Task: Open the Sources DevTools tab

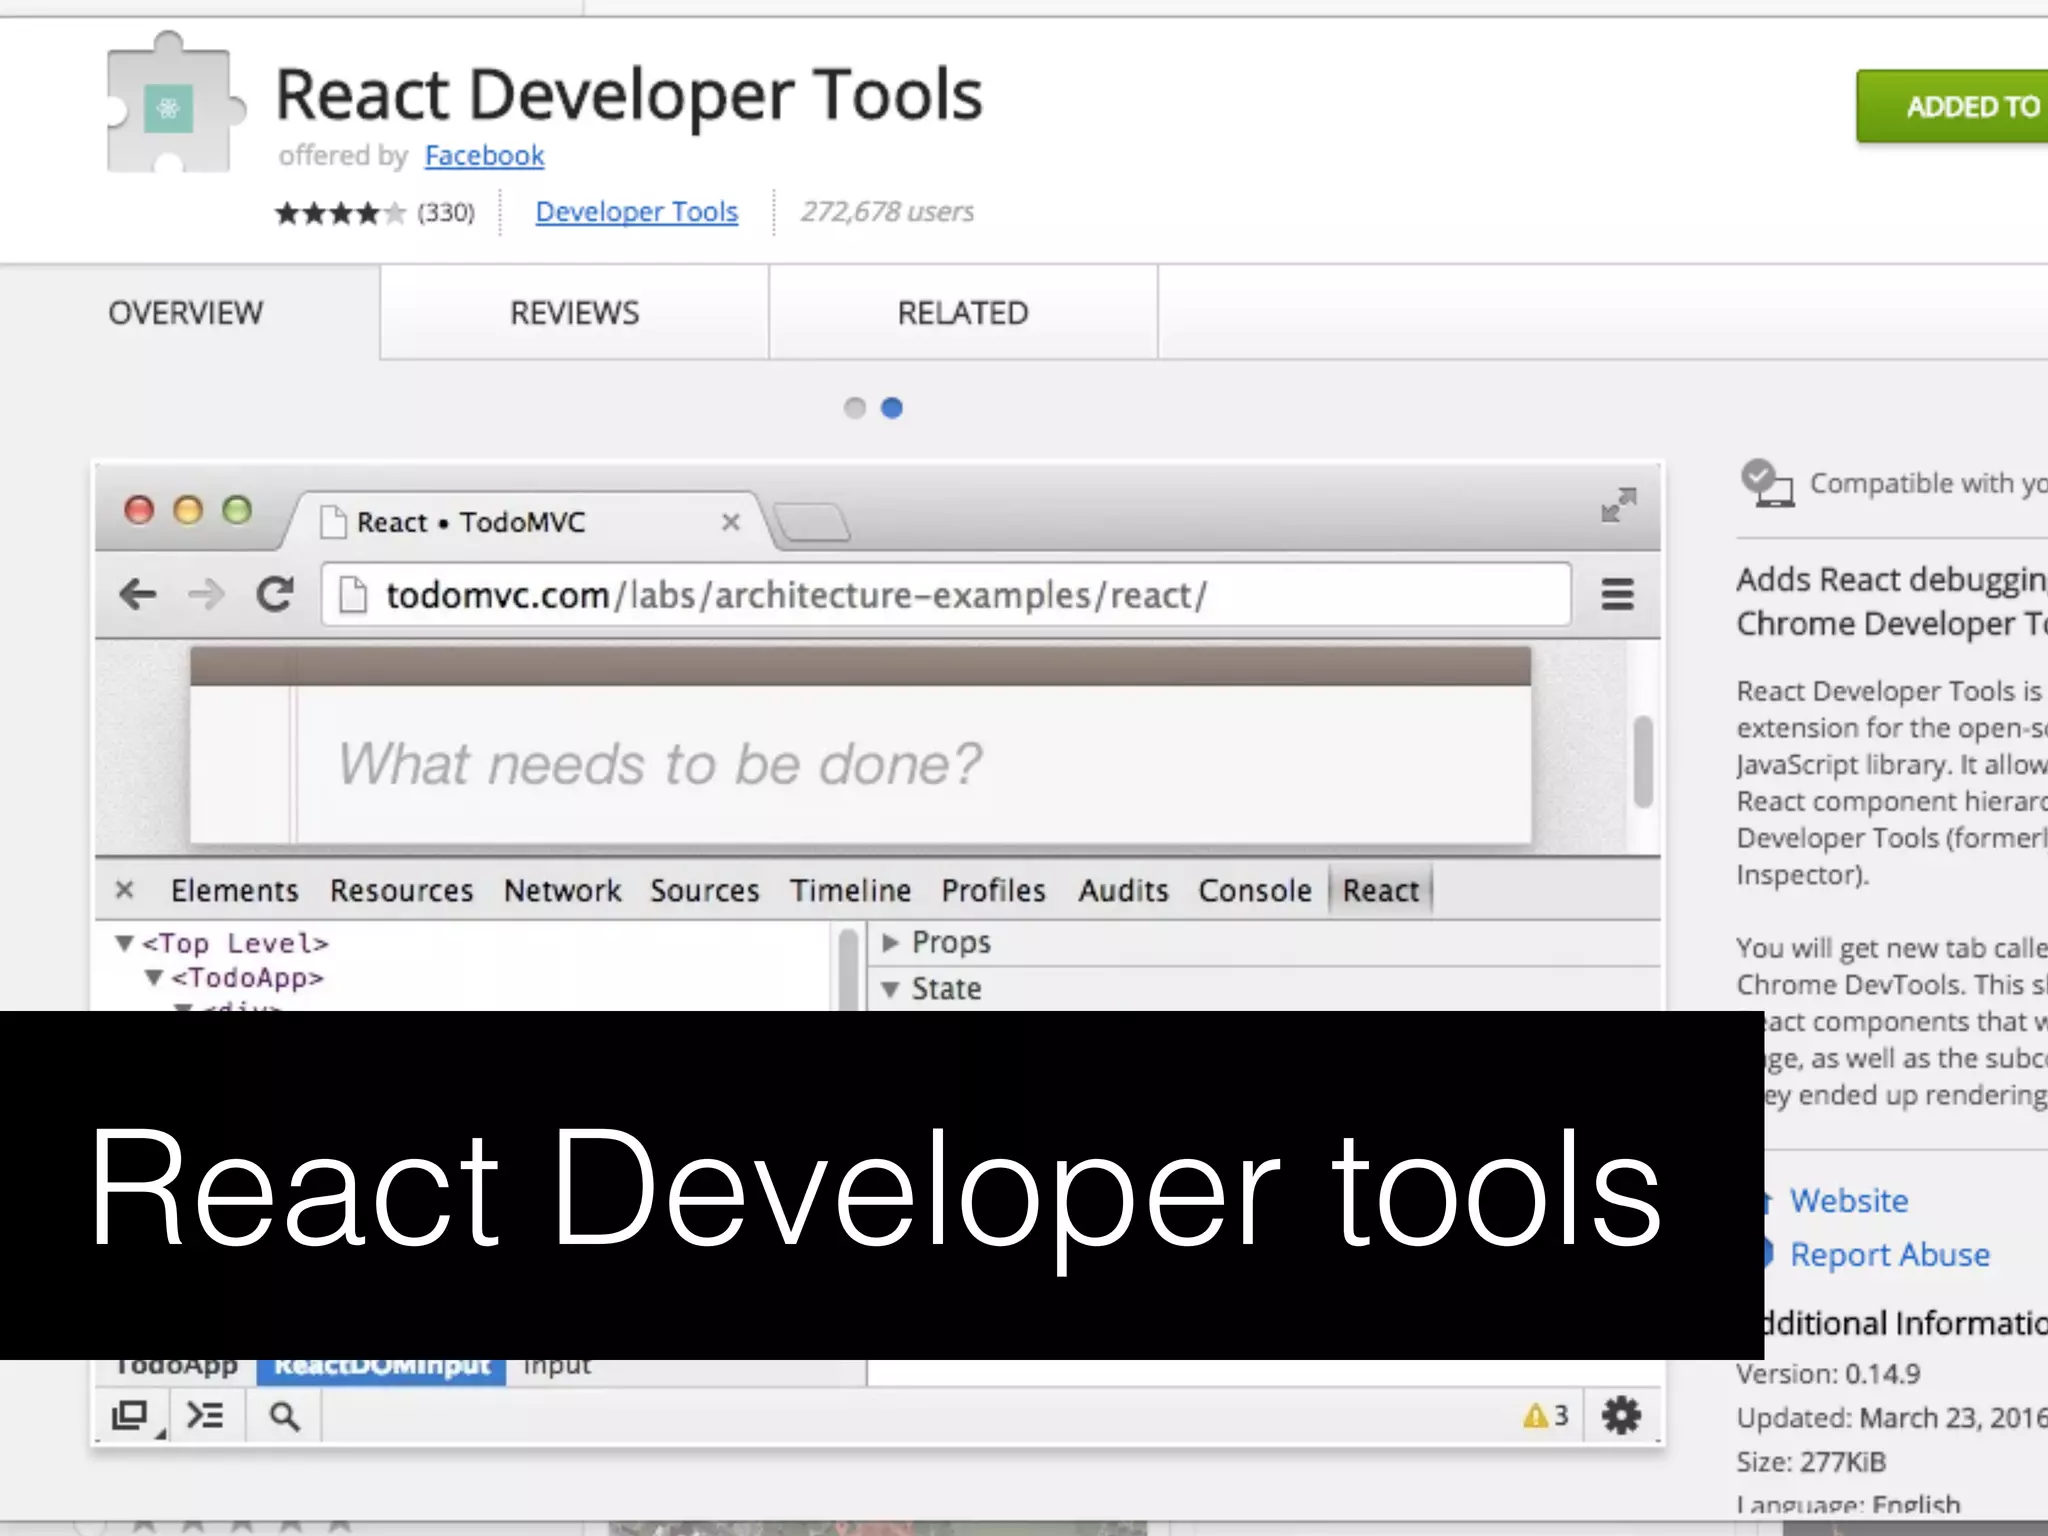Action: pos(705,890)
